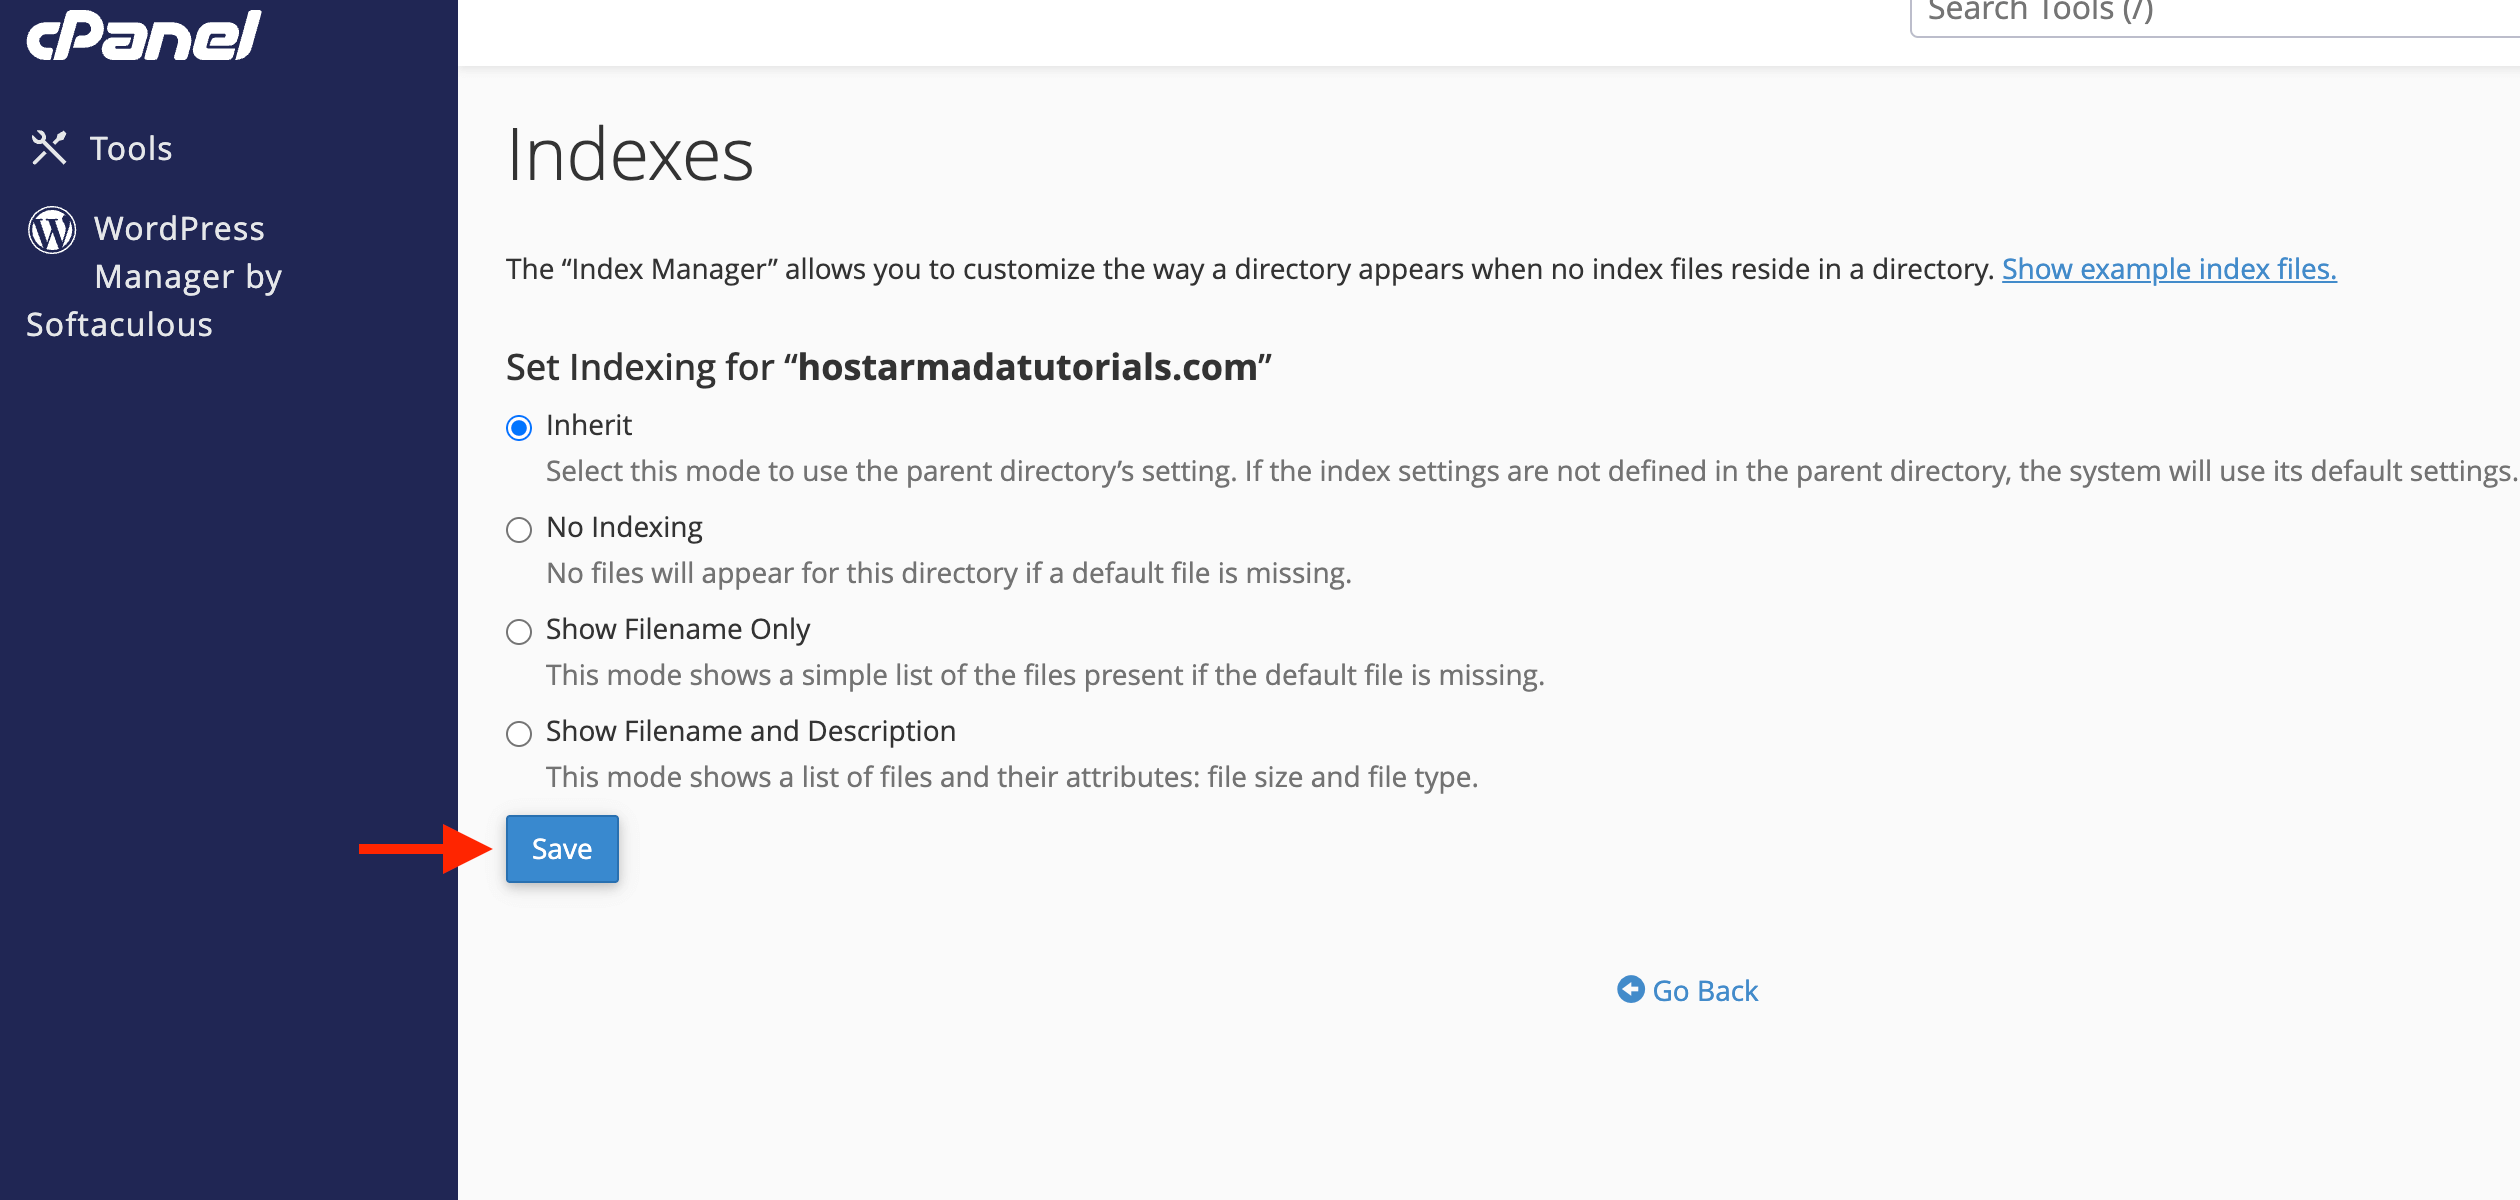
Task: Click 'This mode shows a simple list' description
Action: (x=1045, y=675)
